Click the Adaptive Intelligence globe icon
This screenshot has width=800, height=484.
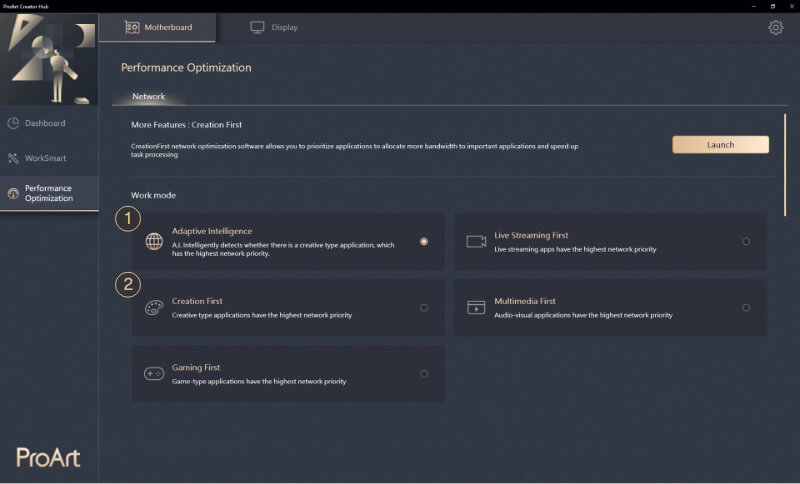coord(154,241)
